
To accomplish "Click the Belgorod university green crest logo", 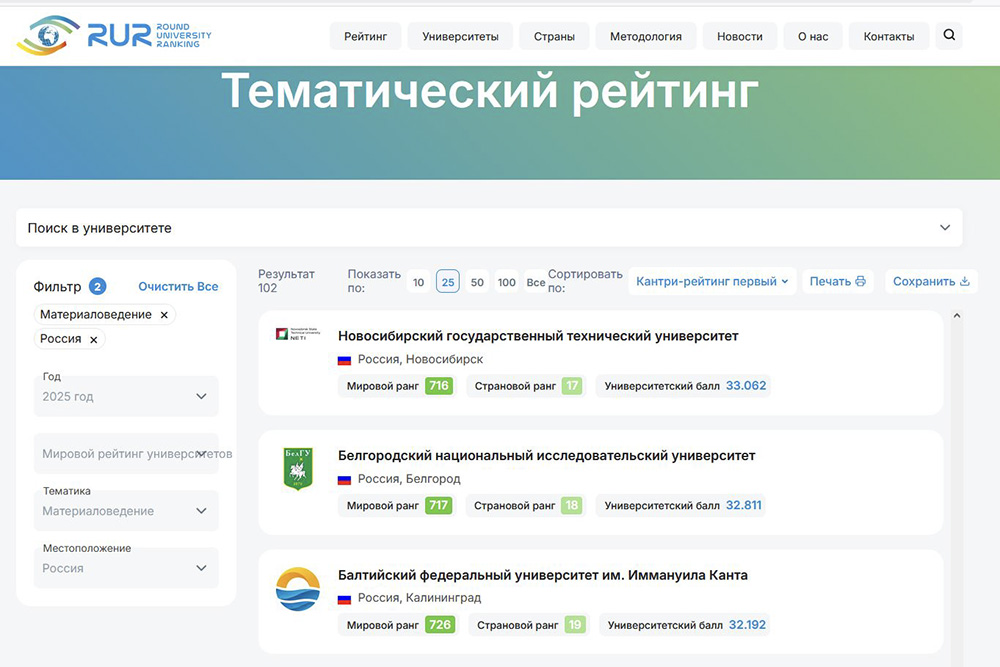I will tap(298, 469).
